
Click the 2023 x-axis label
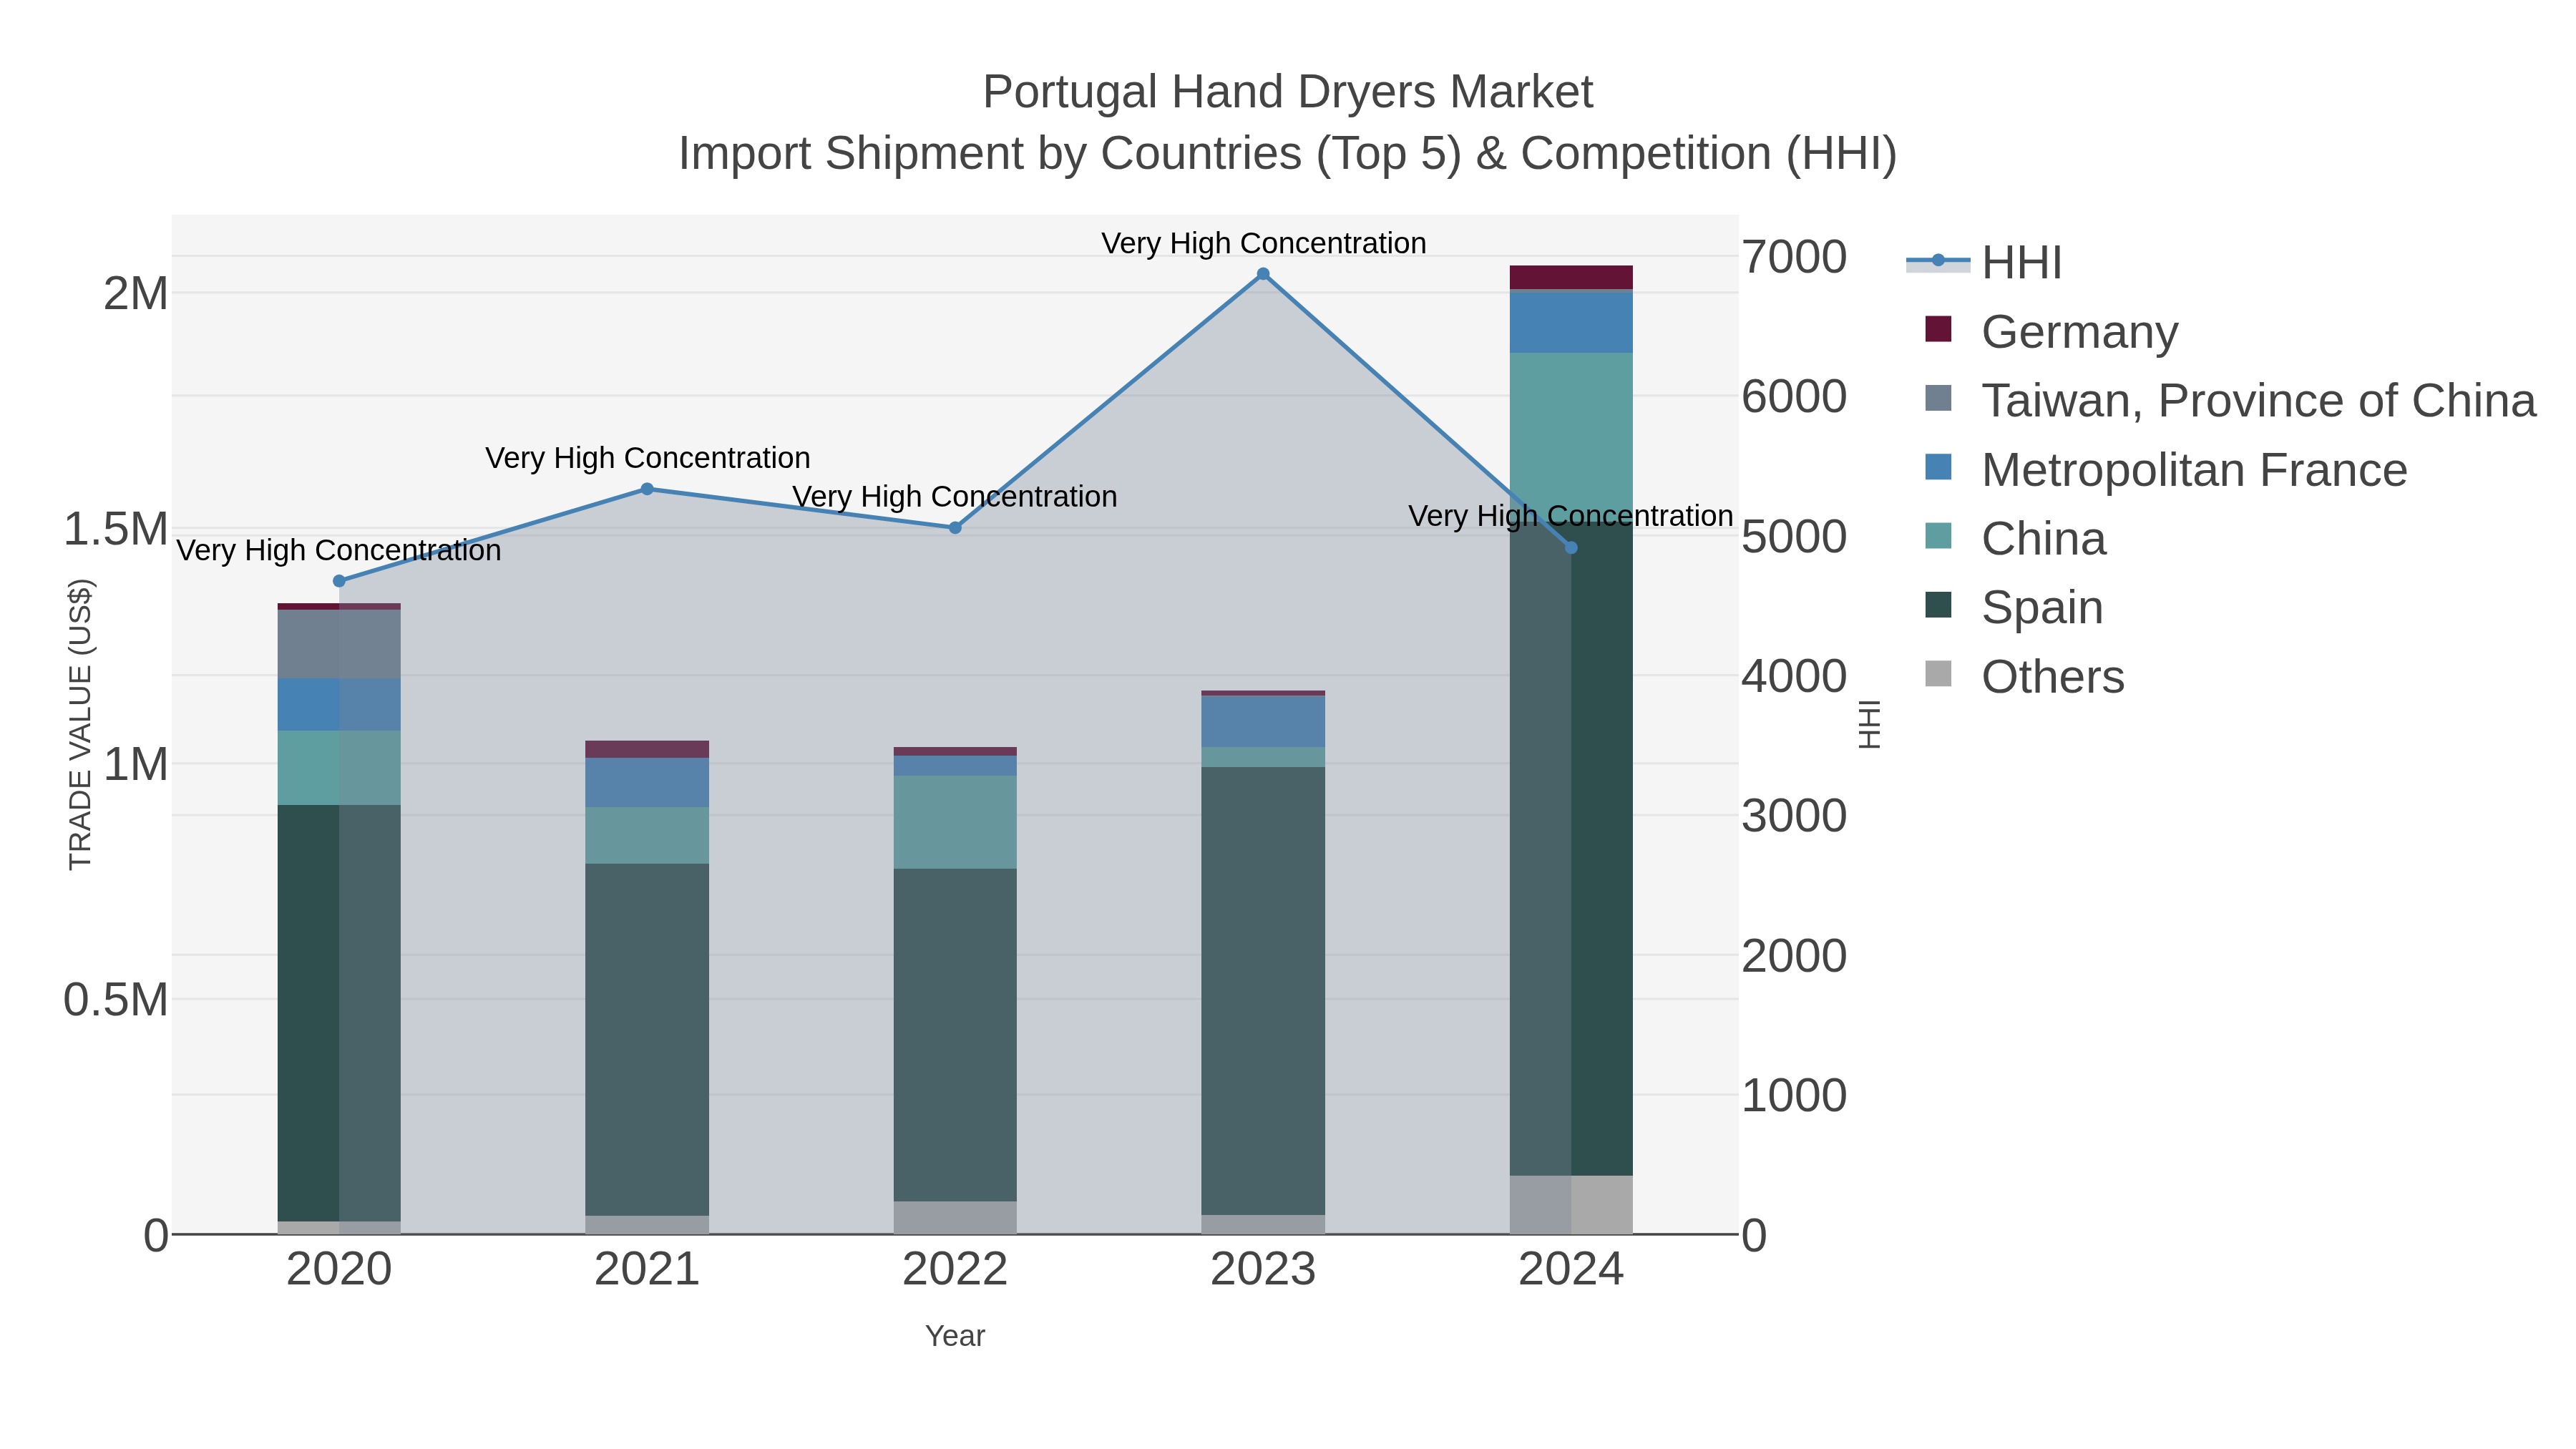pos(1263,1270)
